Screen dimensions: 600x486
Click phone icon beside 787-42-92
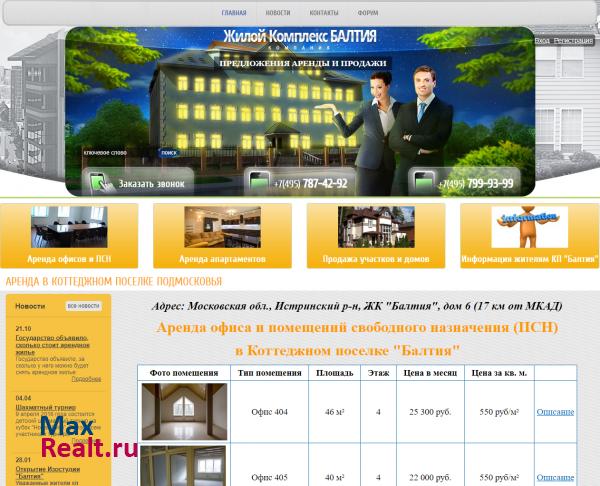coord(259,181)
